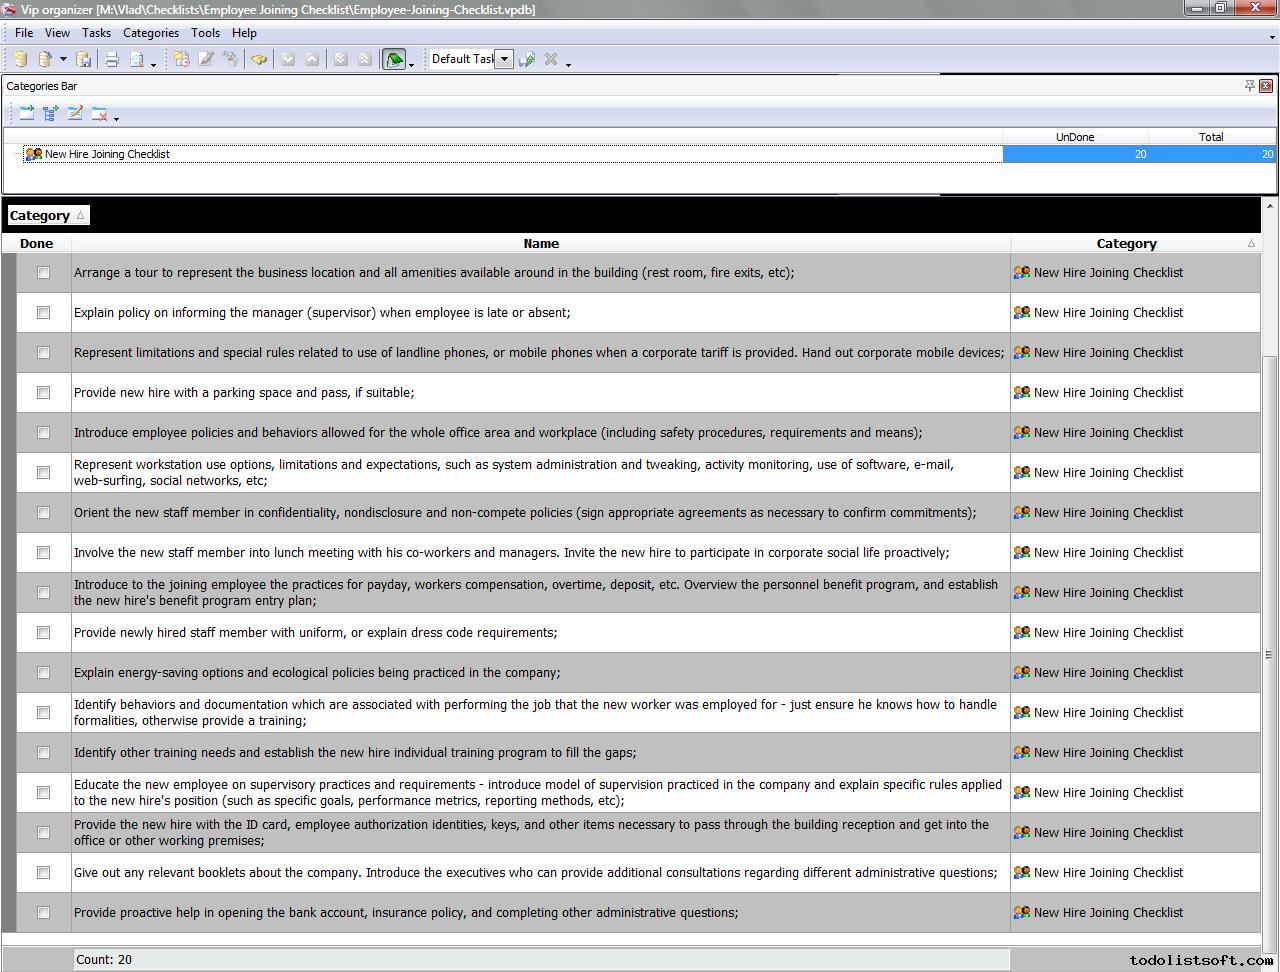Click the Edit Task pencil icon
This screenshot has width=1280, height=972.
click(x=206, y=60)
